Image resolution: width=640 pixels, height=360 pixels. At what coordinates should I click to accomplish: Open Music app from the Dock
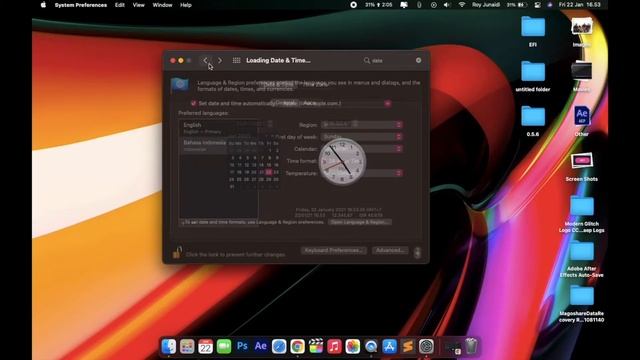pyautogui.click(x=334, y=347)
